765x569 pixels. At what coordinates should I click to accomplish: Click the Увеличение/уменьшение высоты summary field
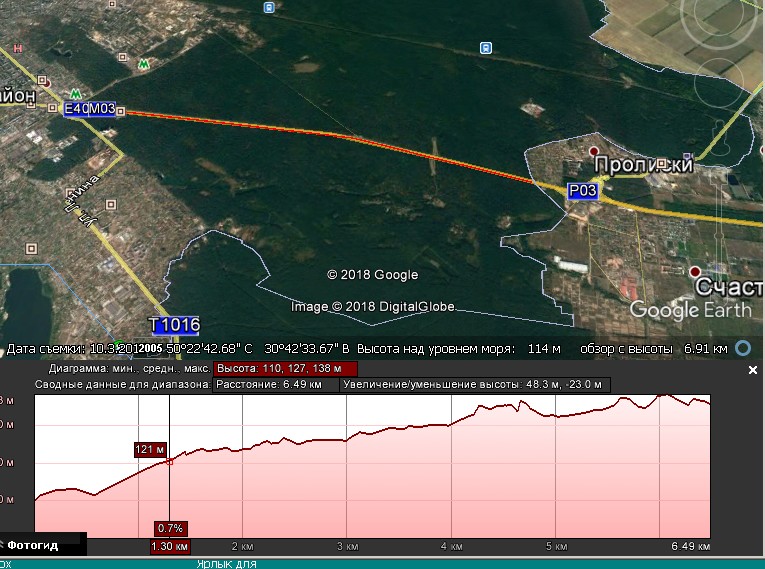[x=474, y=384]
